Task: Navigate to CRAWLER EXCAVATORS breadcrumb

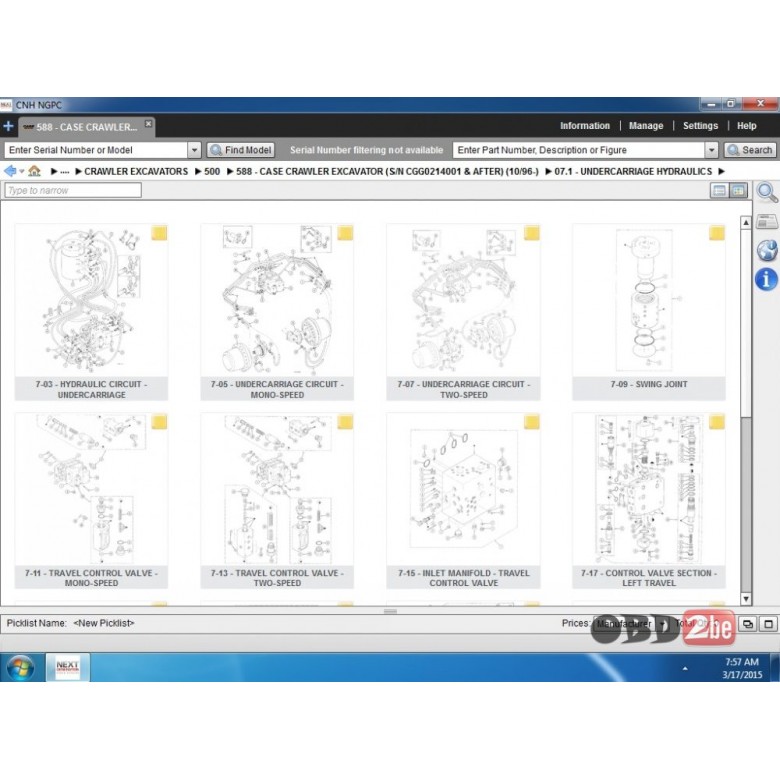Action: click(136, 172)
